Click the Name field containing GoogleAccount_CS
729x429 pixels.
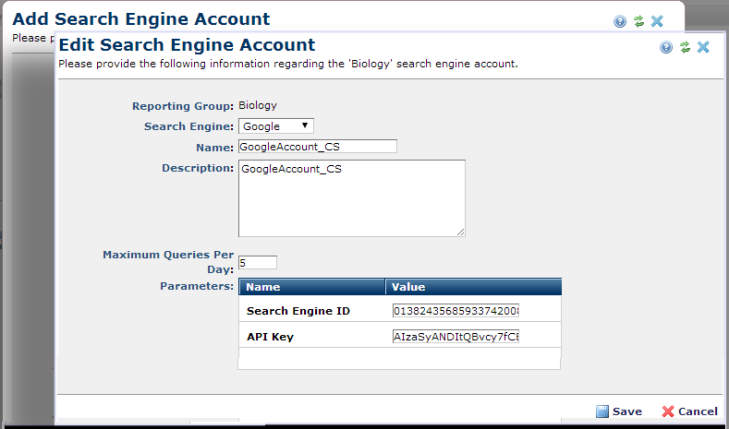(x=317, y=146)
